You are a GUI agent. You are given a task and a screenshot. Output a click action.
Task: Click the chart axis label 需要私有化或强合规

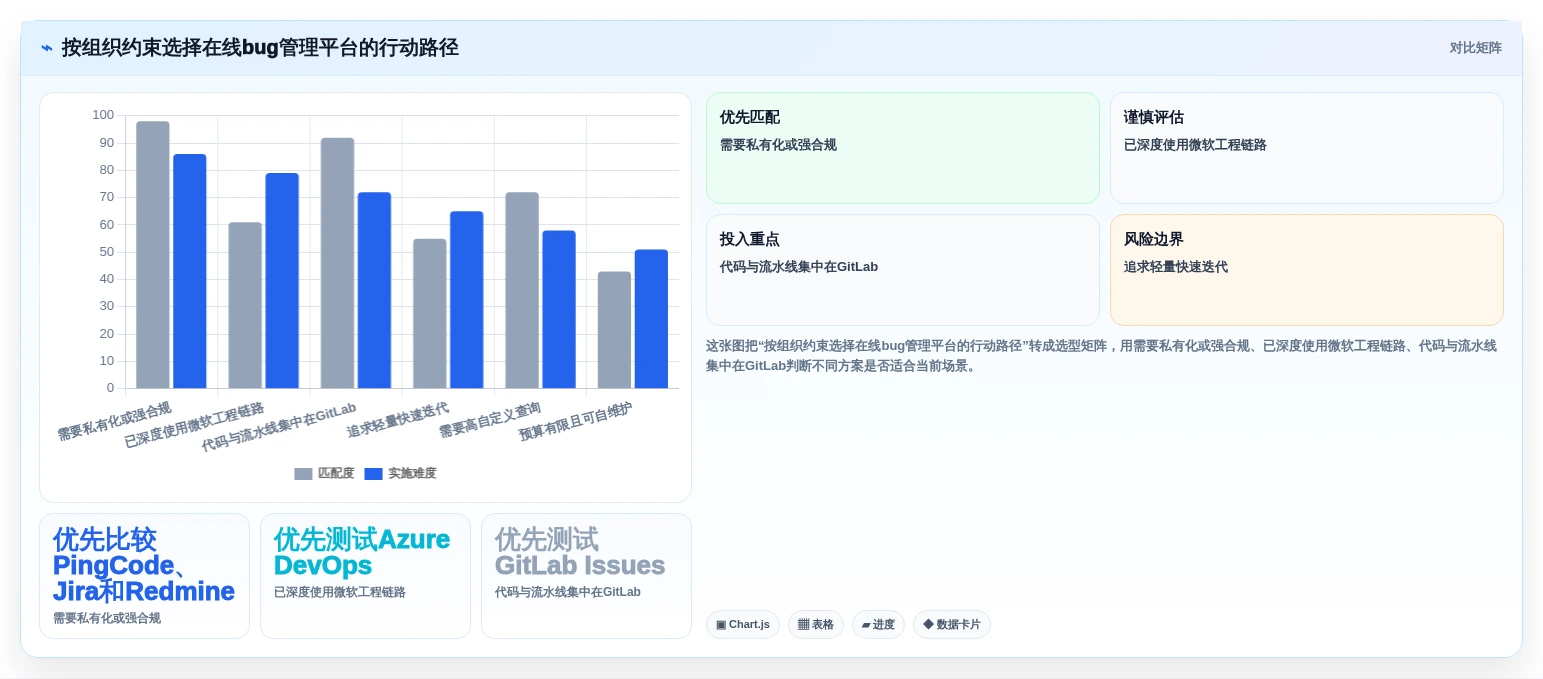click(115, 422)
